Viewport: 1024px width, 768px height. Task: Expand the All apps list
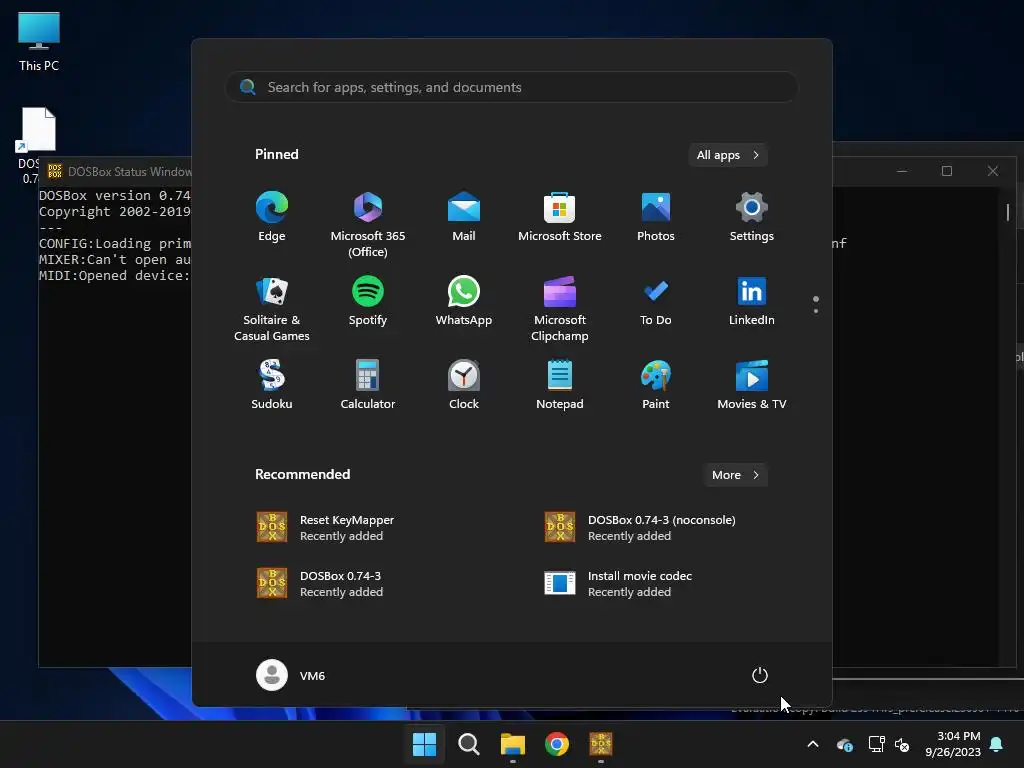(728, 155)
